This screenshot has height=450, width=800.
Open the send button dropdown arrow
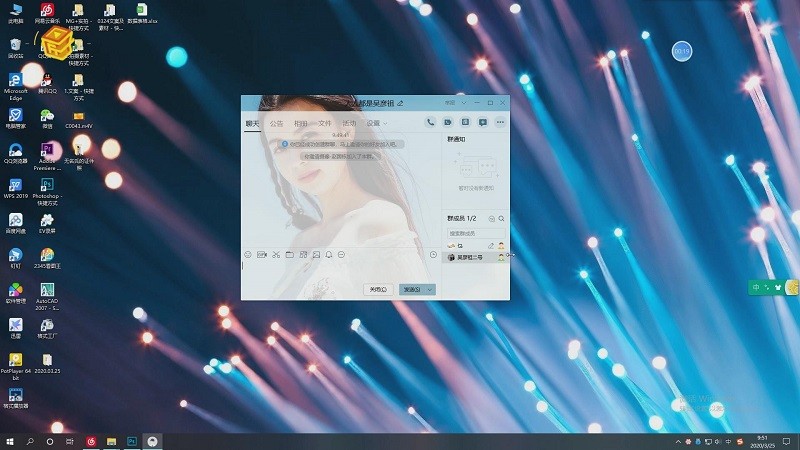pos(430,289)
